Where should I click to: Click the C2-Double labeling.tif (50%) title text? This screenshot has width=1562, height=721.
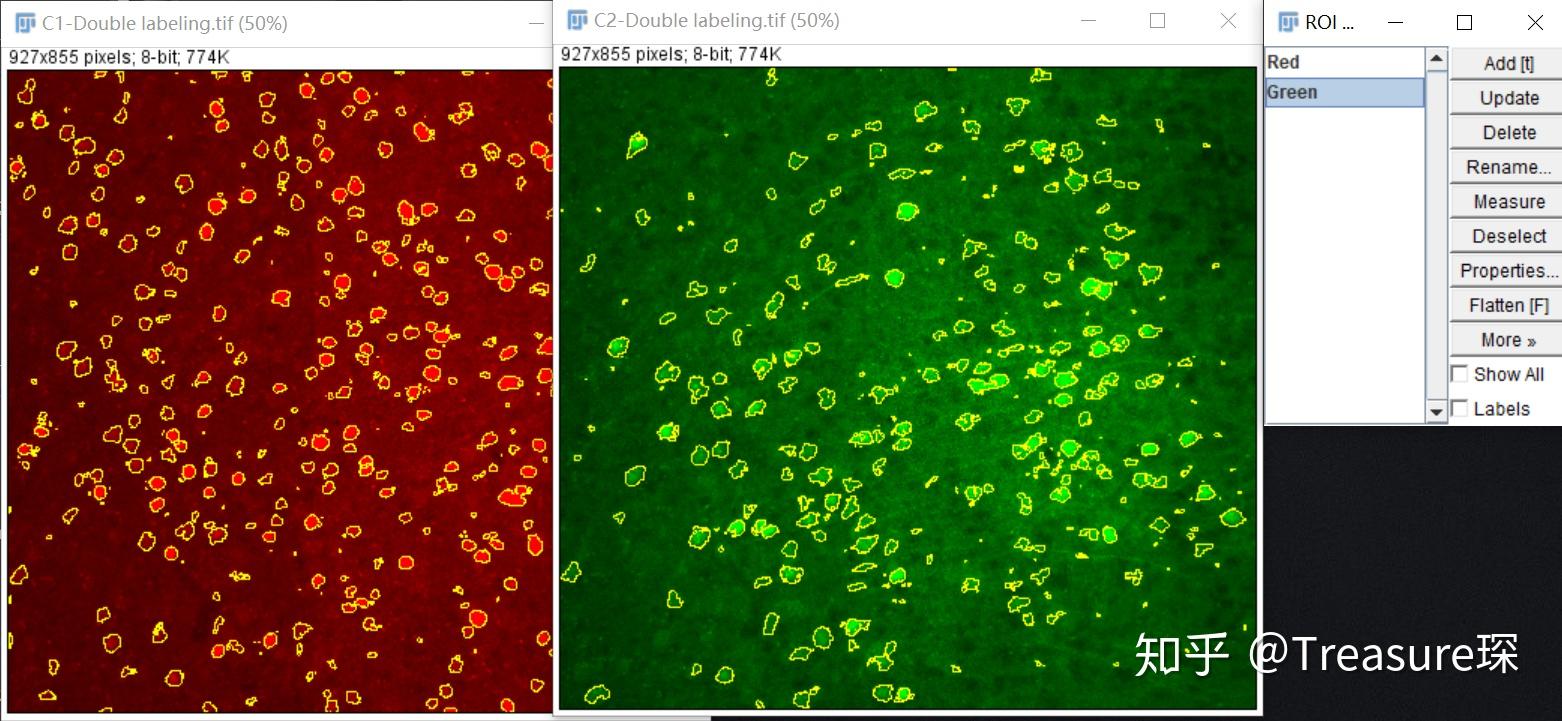click(717, 20)
